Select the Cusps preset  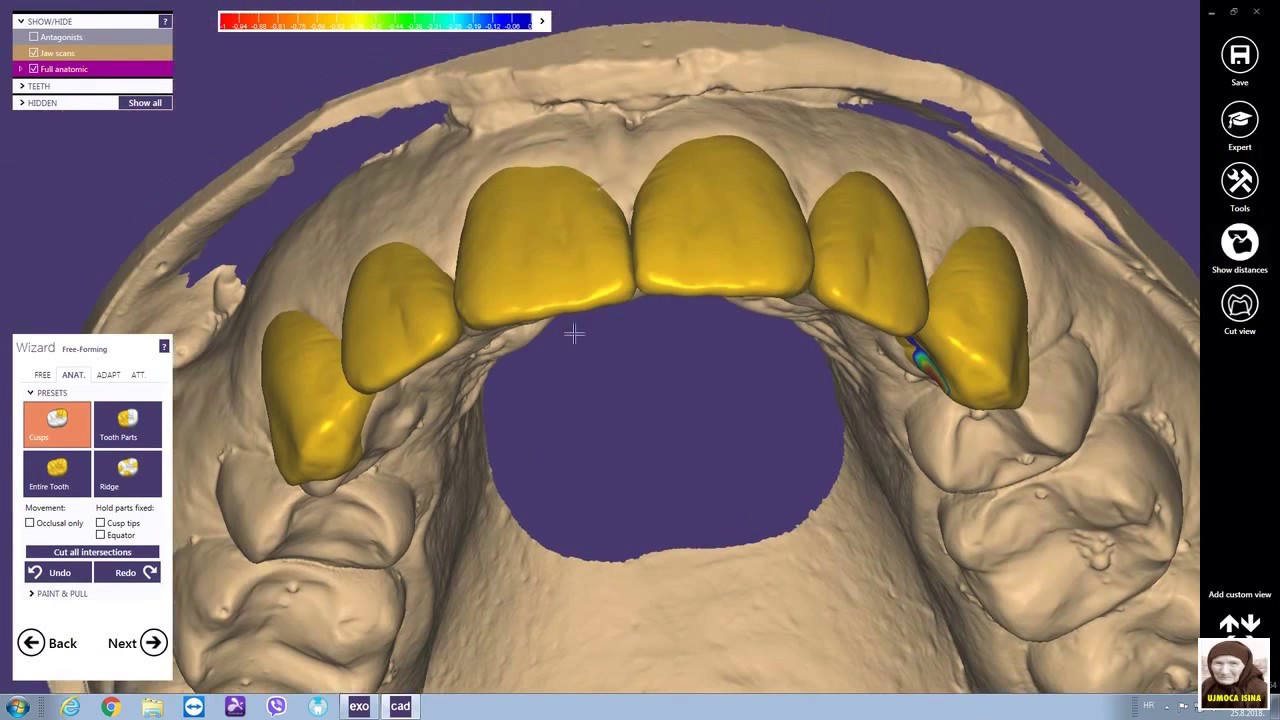[x=57, y=424]
